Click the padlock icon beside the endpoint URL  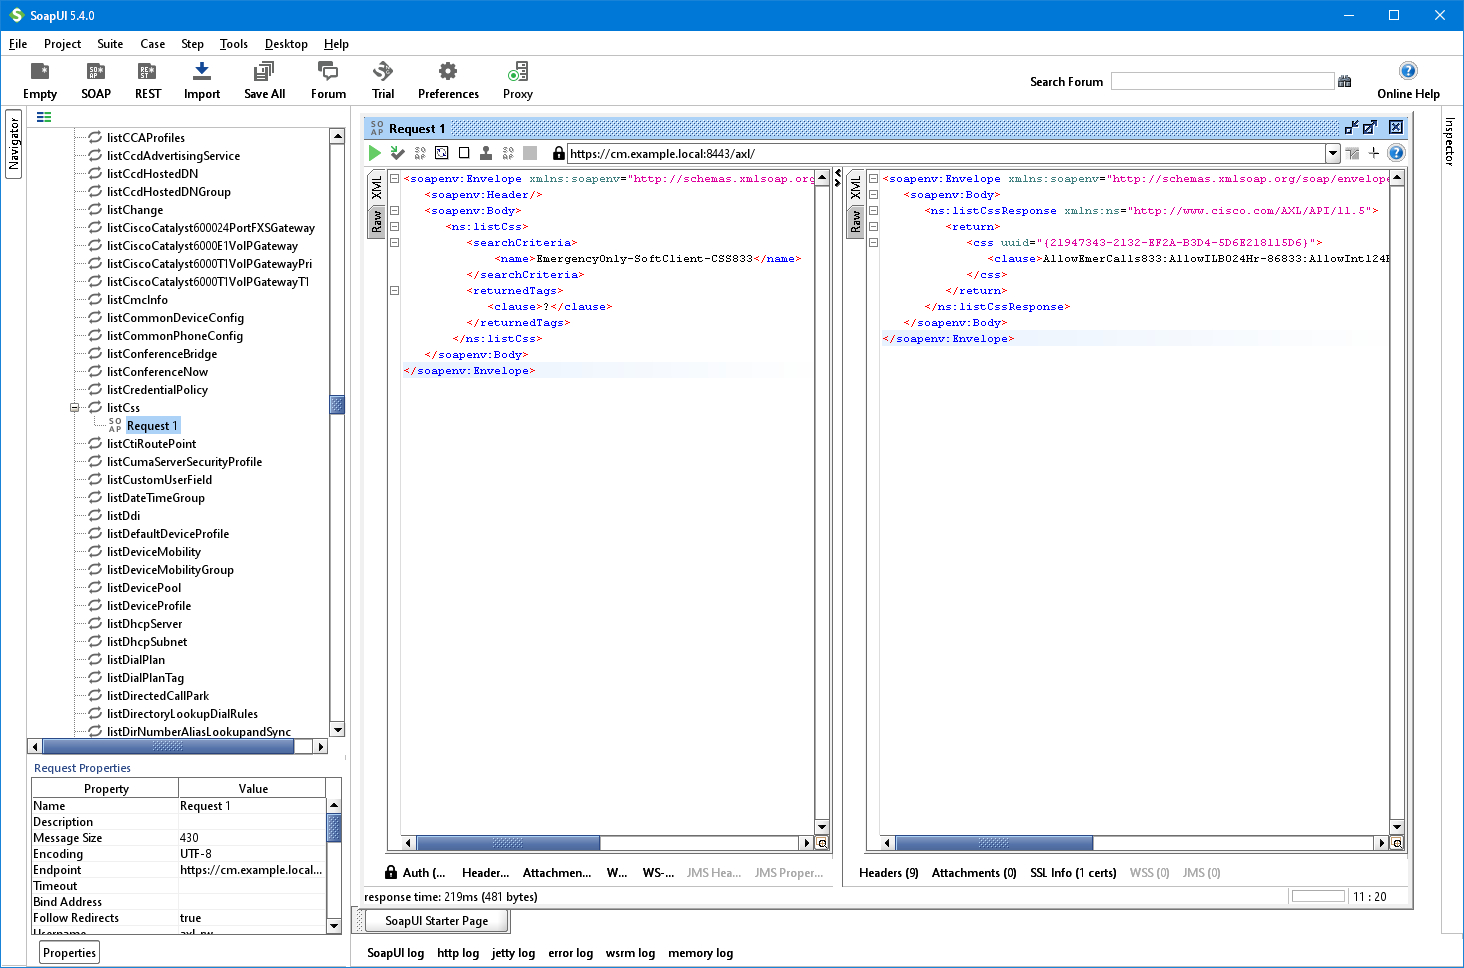coord(557,153)
